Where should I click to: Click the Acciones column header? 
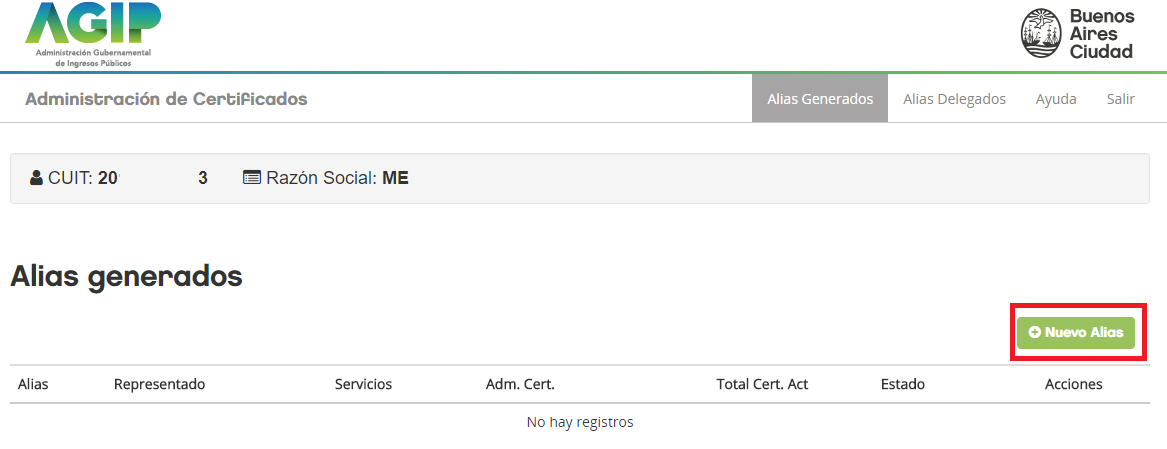(1073, 384)
